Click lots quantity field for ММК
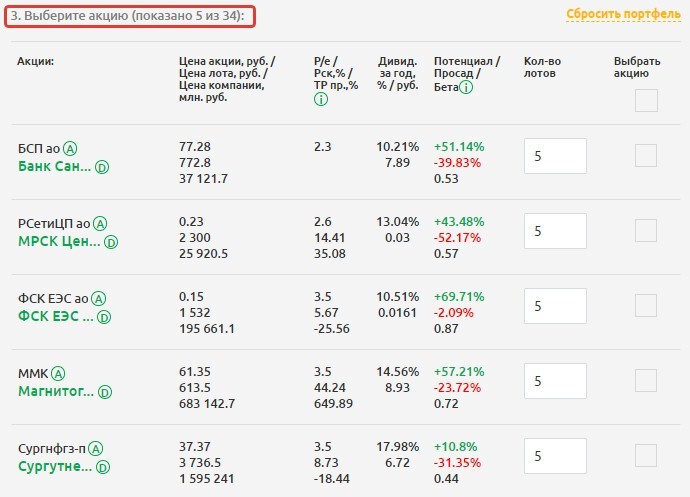 555,381
